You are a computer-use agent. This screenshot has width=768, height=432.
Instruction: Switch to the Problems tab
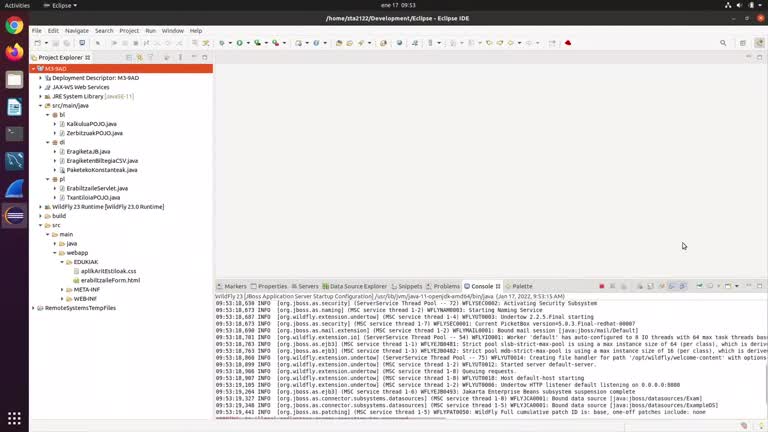tap(446, 286)
